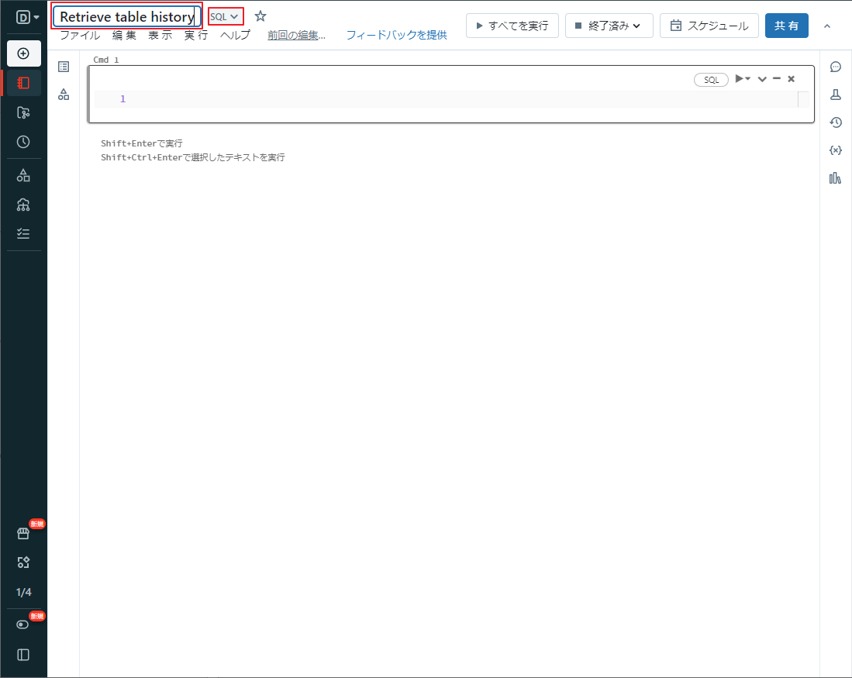Screen dimensions: 852x678
Task: Open the MLflow experiments flask icon
Action: pyautogui.click(x=836, y=95)
